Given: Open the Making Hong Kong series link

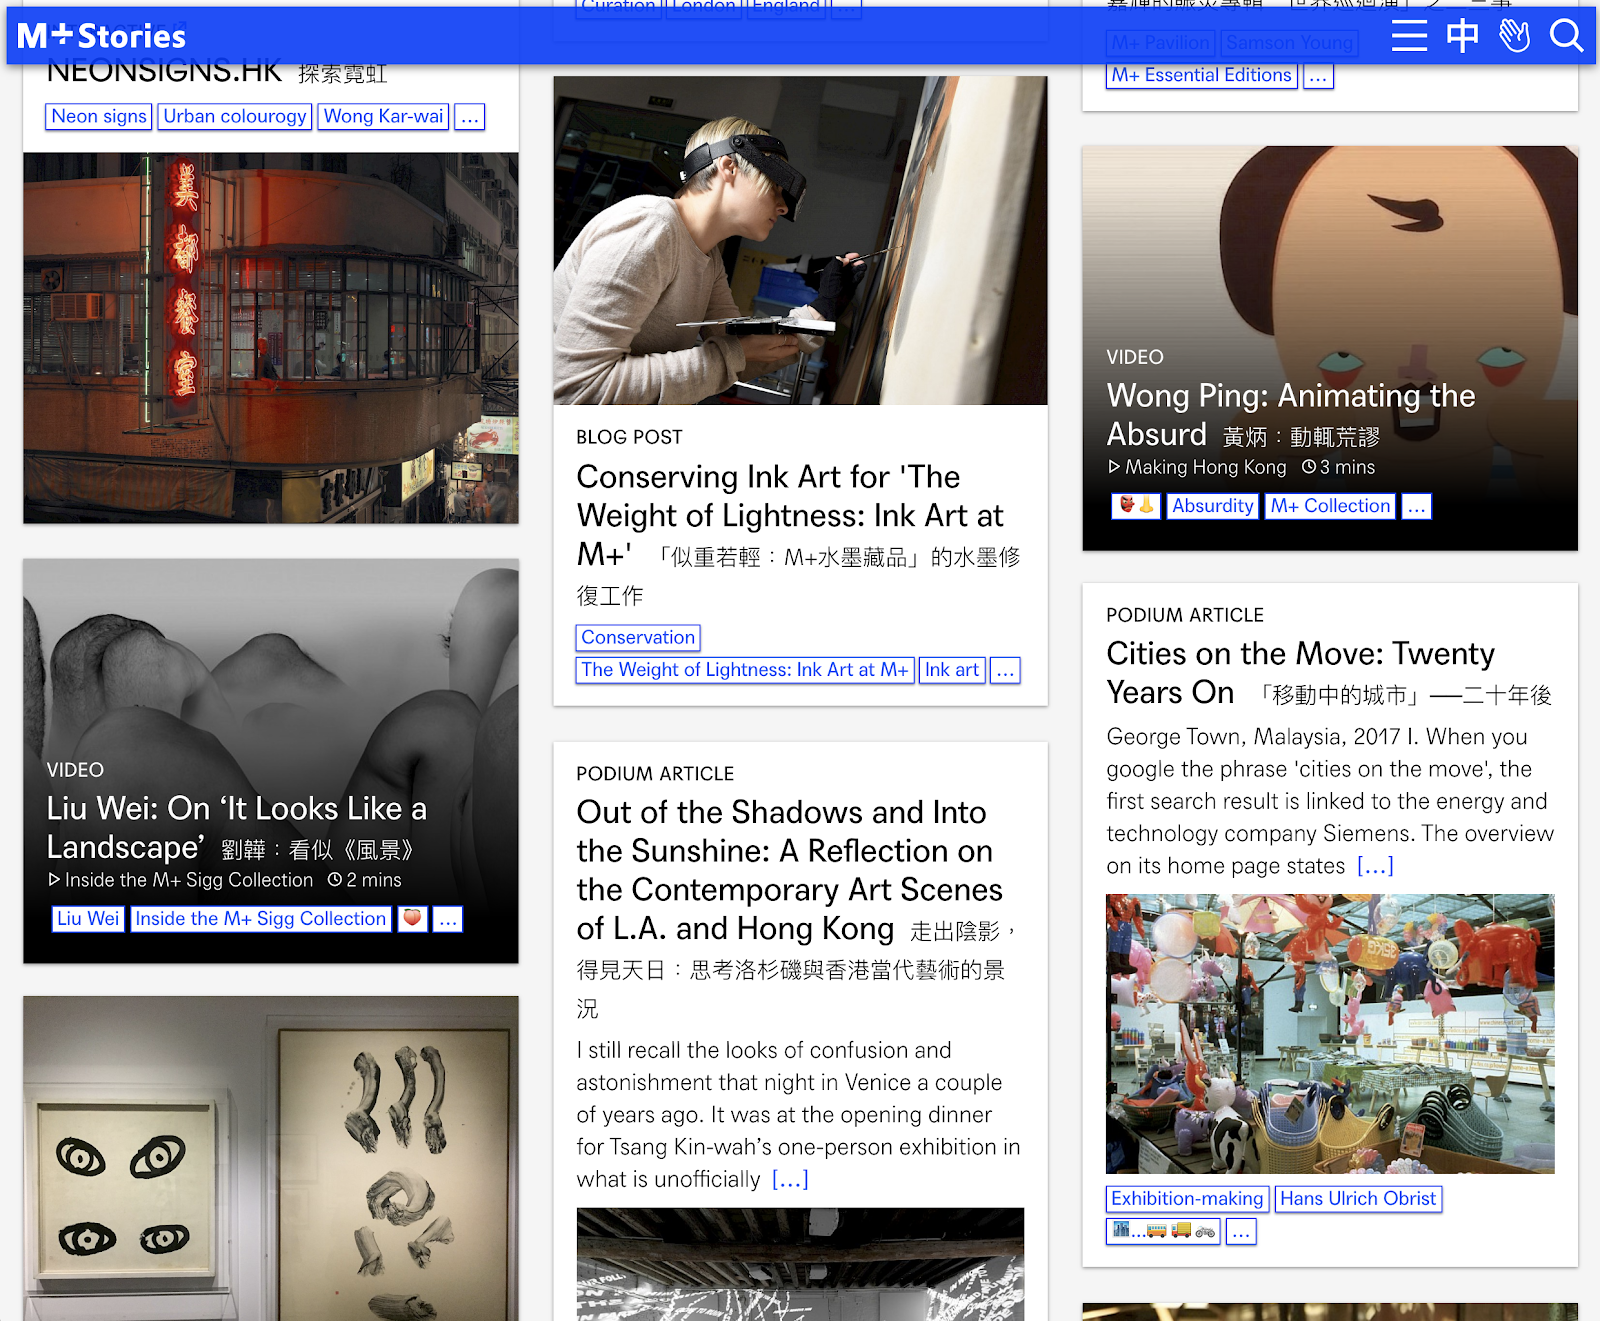Looking at the screenshot, I should click(1198, 468).
